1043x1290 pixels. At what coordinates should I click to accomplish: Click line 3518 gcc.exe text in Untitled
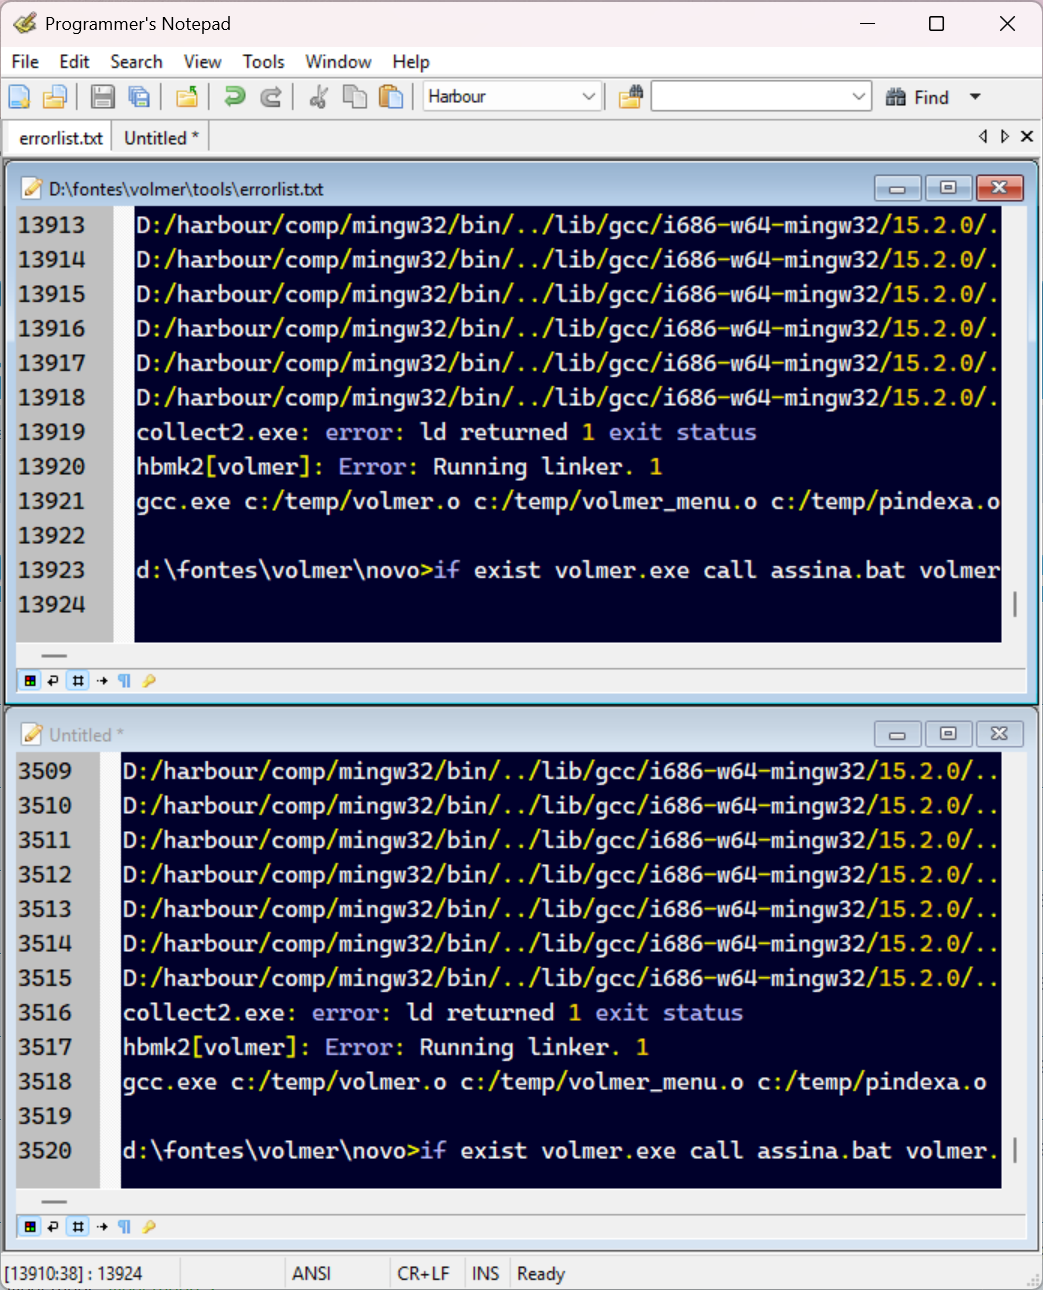pos(554,1082)
